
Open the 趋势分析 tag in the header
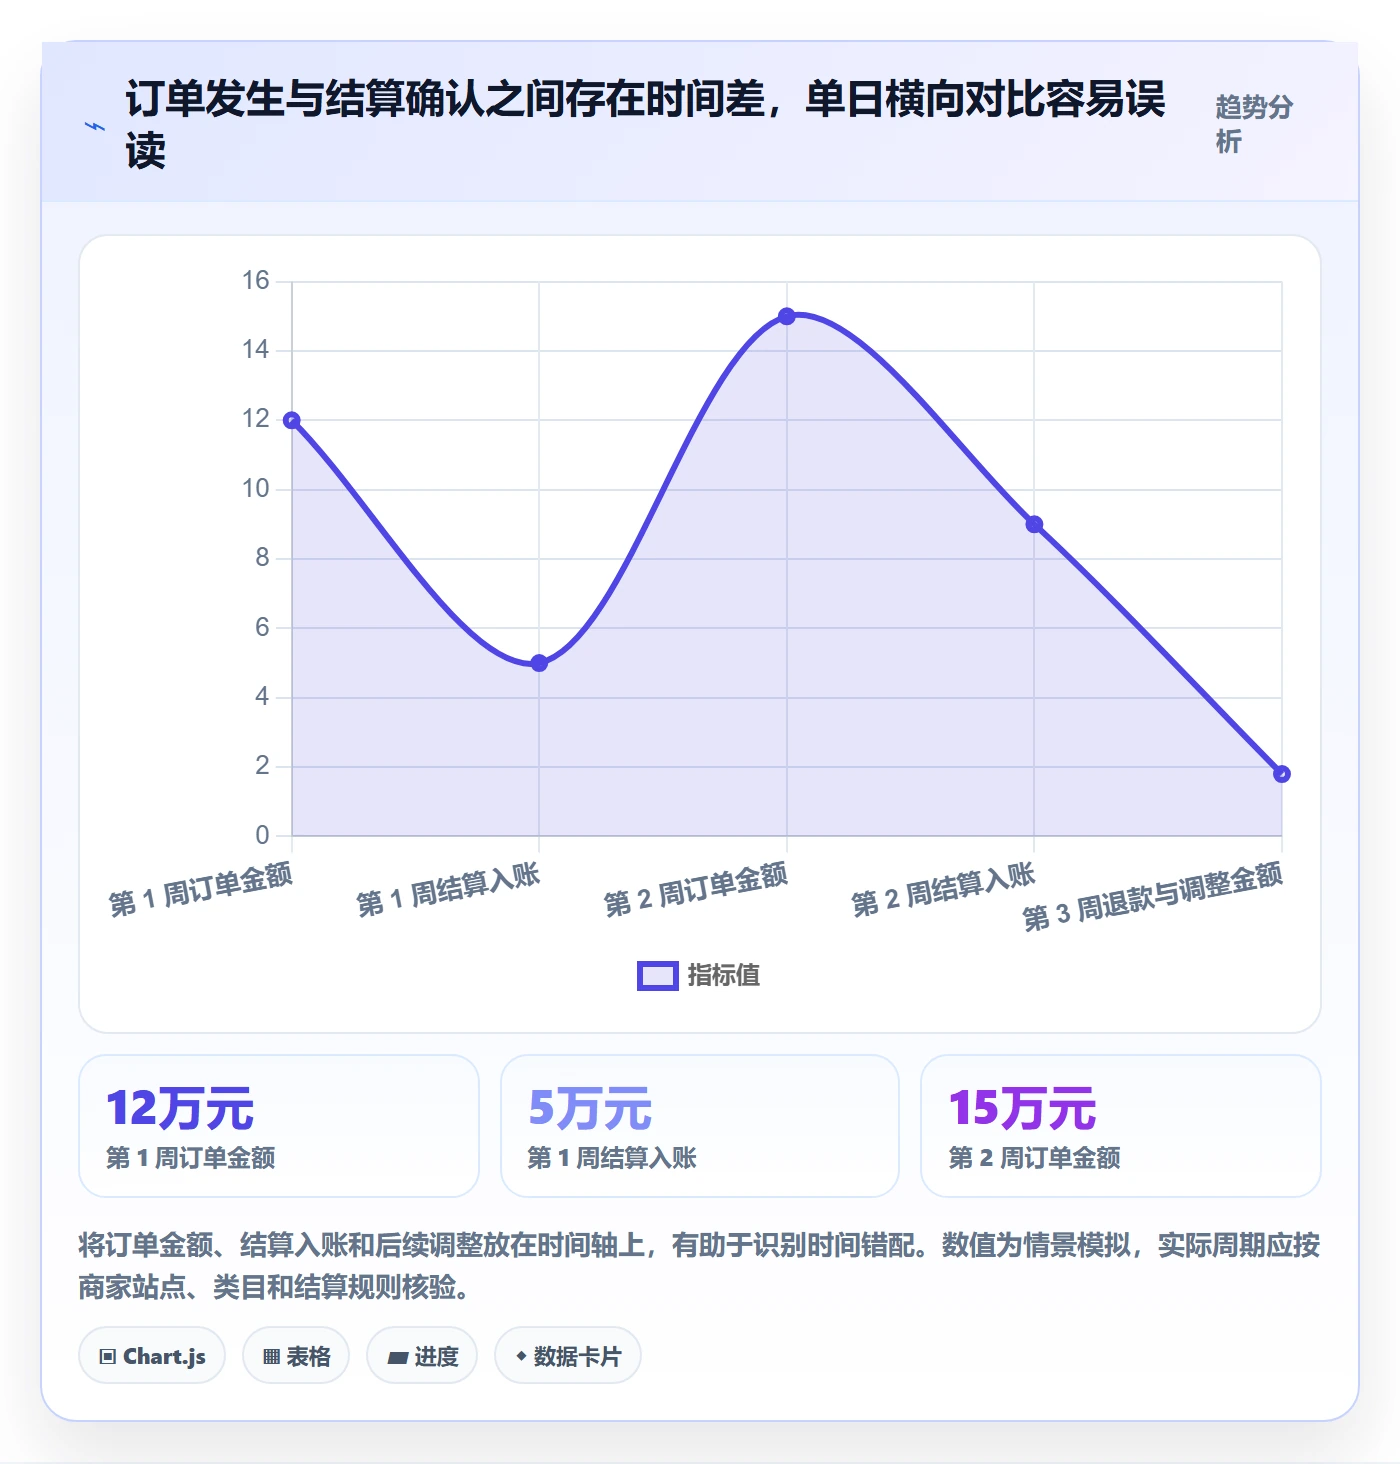(1254, 124)
